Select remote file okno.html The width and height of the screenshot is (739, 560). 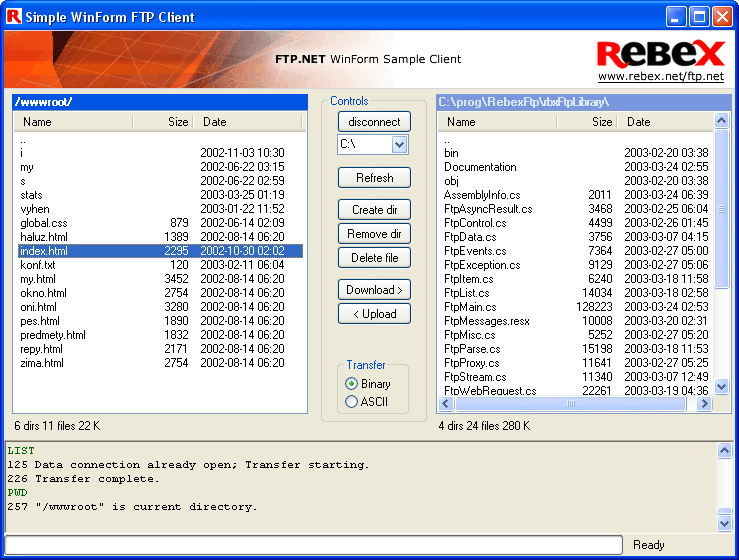pos(43,293)
